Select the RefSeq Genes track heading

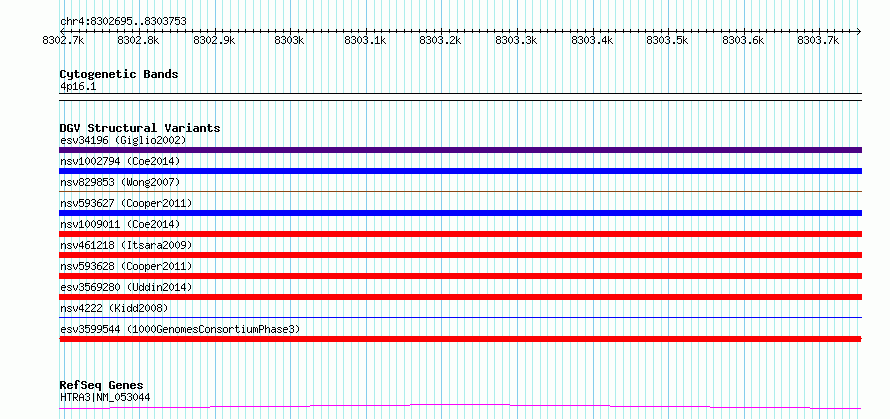(x=101, y=386)
